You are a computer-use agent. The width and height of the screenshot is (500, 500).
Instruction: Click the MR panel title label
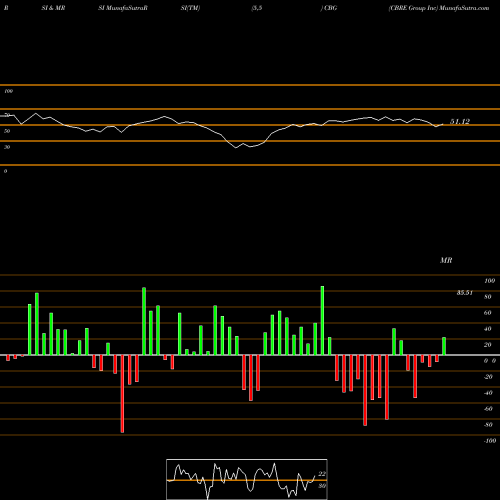click(x=446, y=260)
